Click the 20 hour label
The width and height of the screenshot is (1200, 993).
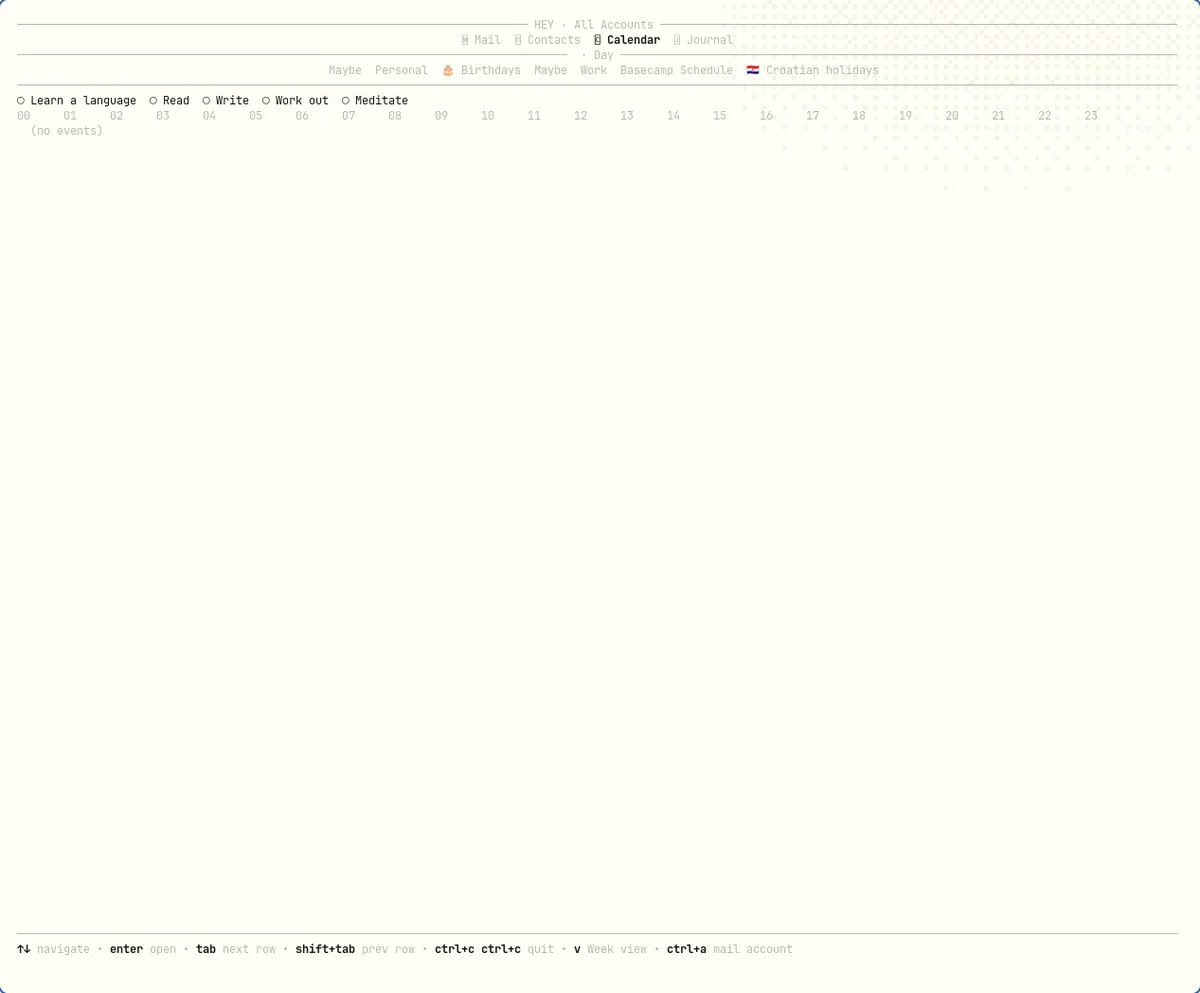952,116
